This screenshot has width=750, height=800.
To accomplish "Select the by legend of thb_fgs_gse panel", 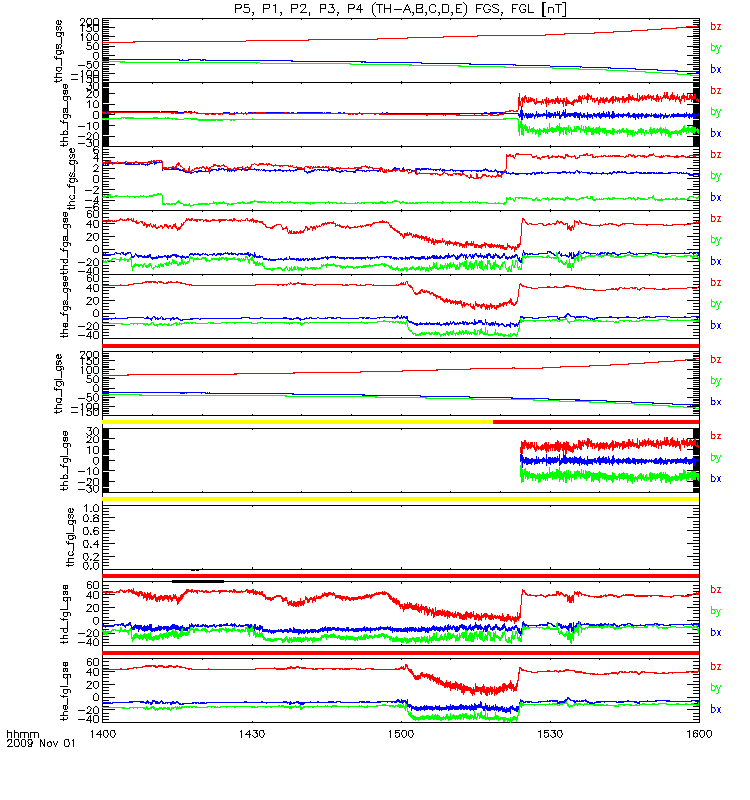I will point(716,112).
